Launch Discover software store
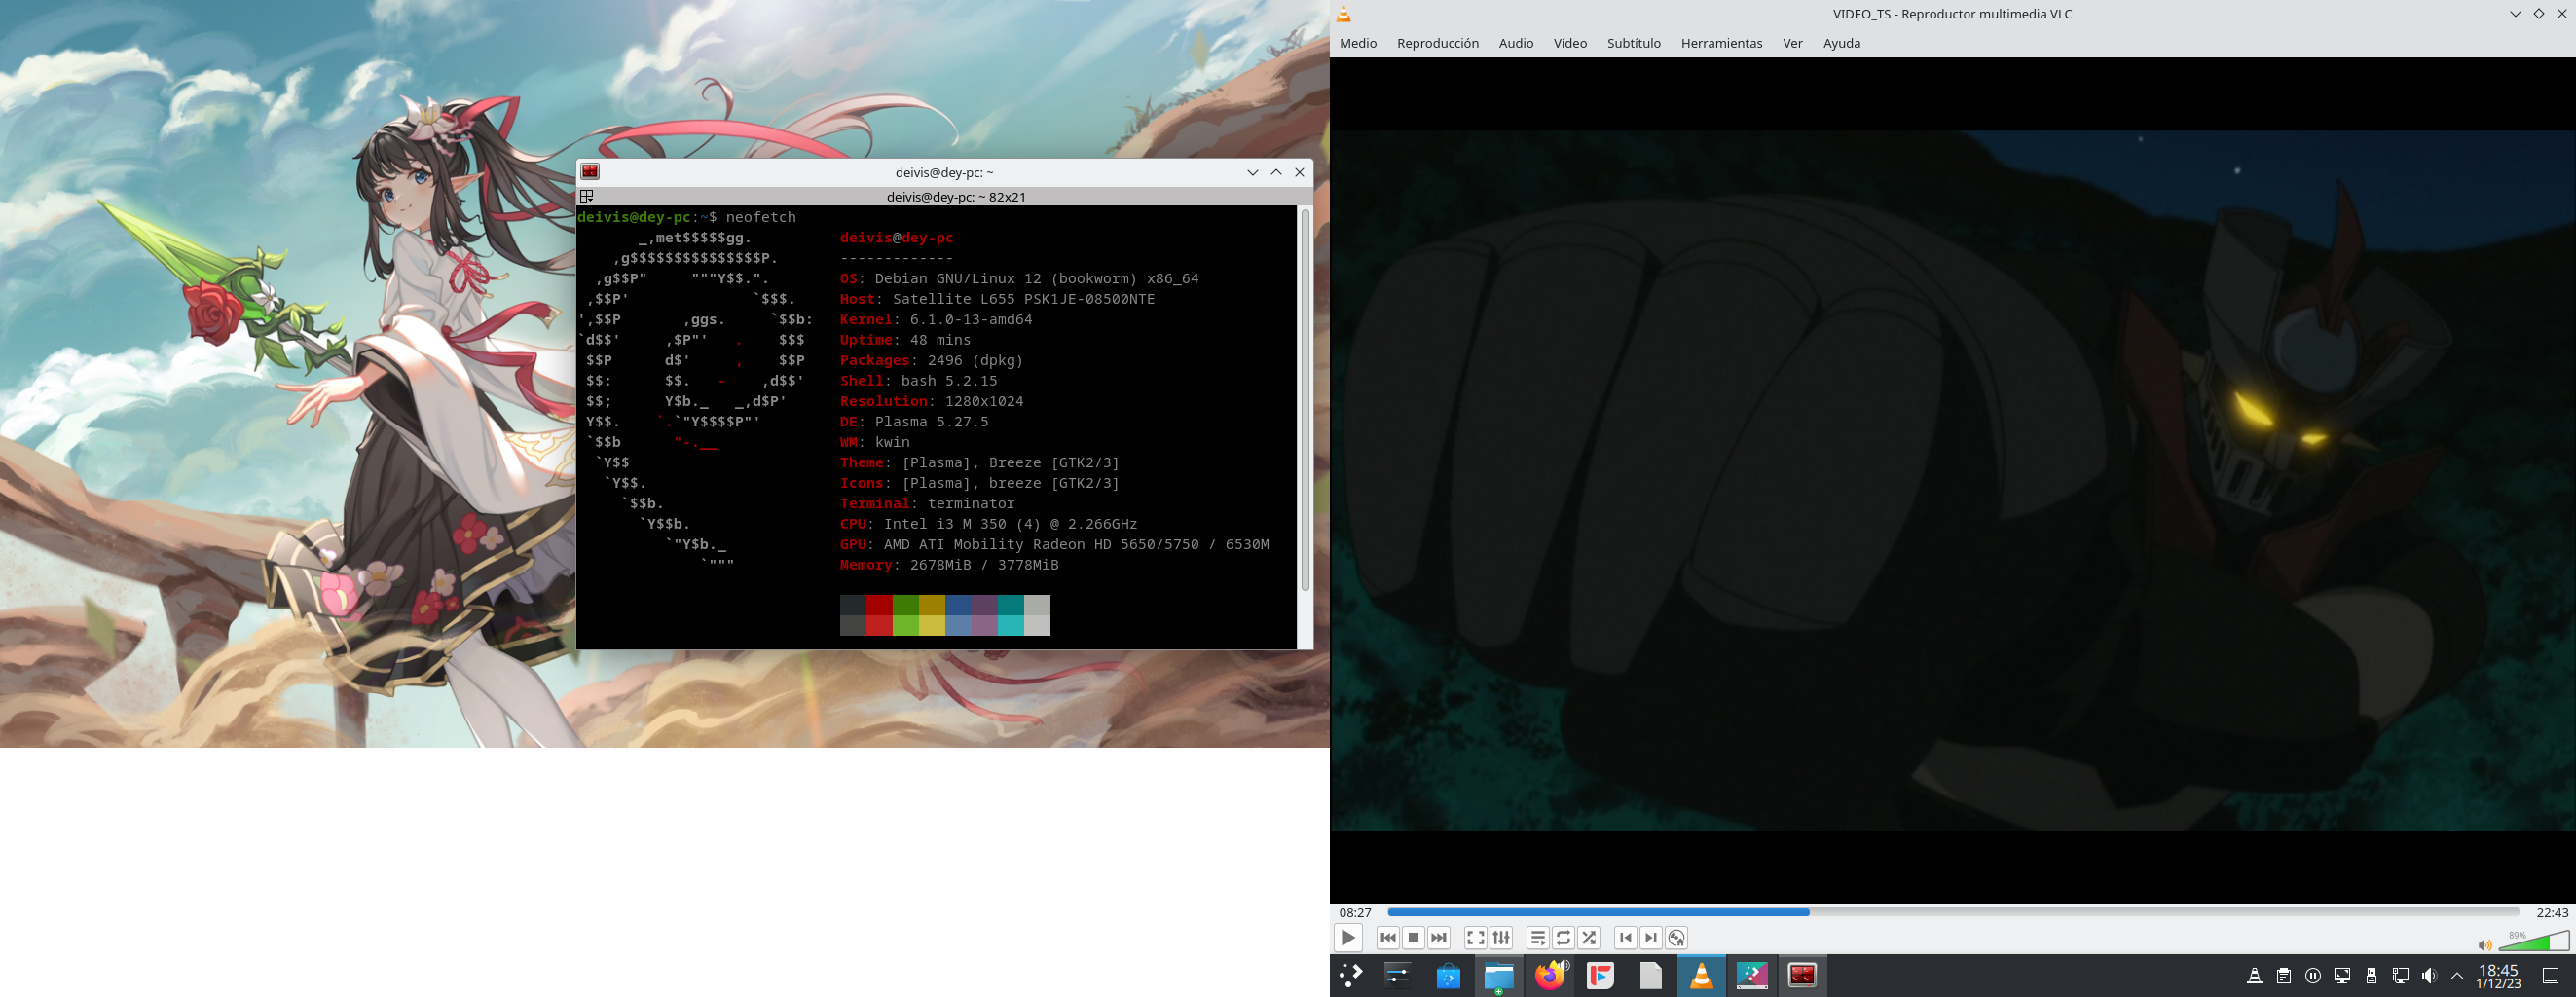The width and height of the screenshot is (2576, 997). 1448,975
